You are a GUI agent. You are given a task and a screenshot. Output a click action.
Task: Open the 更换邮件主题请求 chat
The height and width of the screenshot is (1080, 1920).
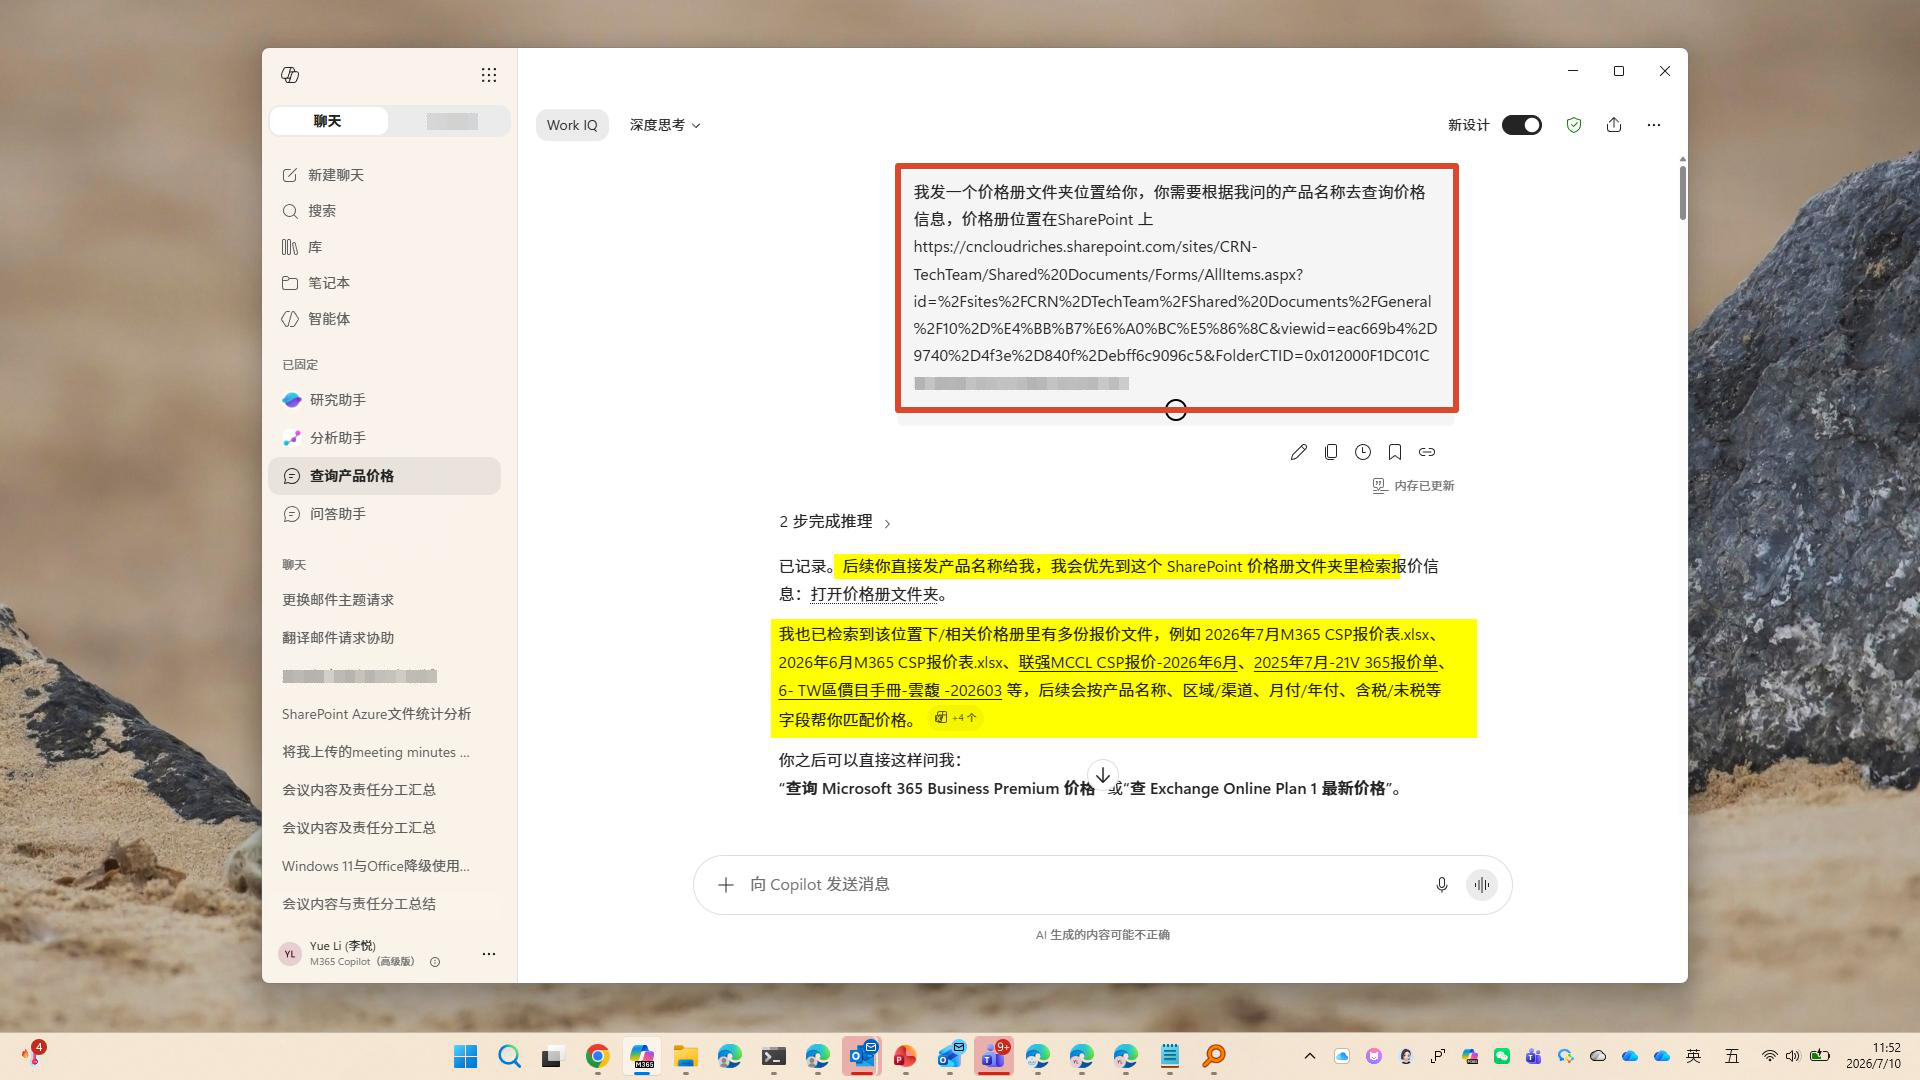pos(384,600)
